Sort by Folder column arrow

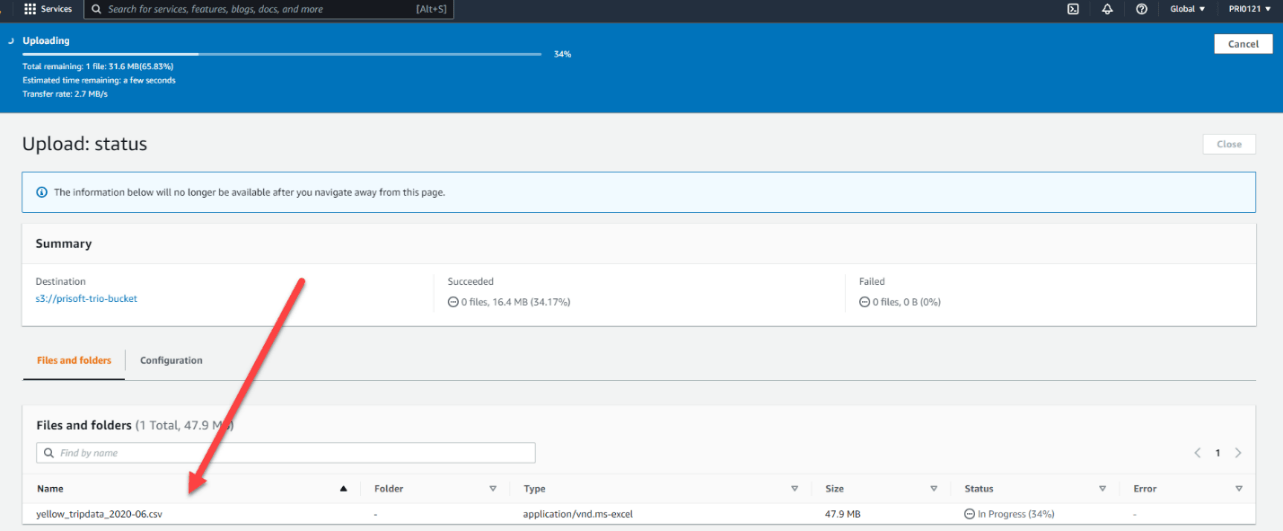pos(493,489)
